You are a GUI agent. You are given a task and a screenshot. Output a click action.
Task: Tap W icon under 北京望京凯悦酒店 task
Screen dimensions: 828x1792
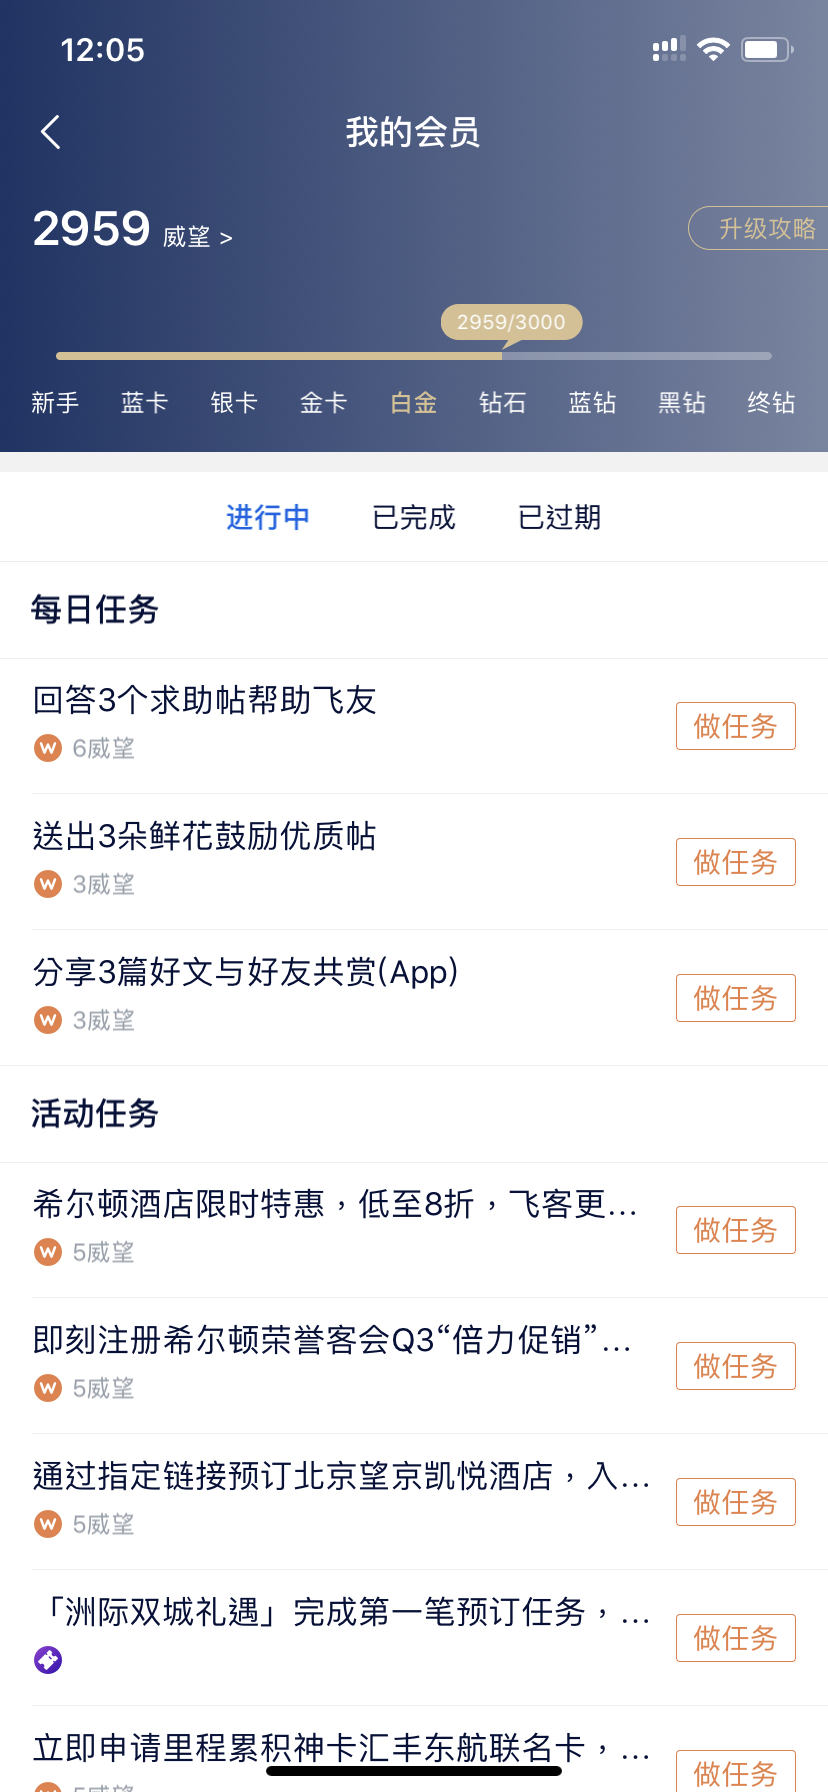[48, 1524]
